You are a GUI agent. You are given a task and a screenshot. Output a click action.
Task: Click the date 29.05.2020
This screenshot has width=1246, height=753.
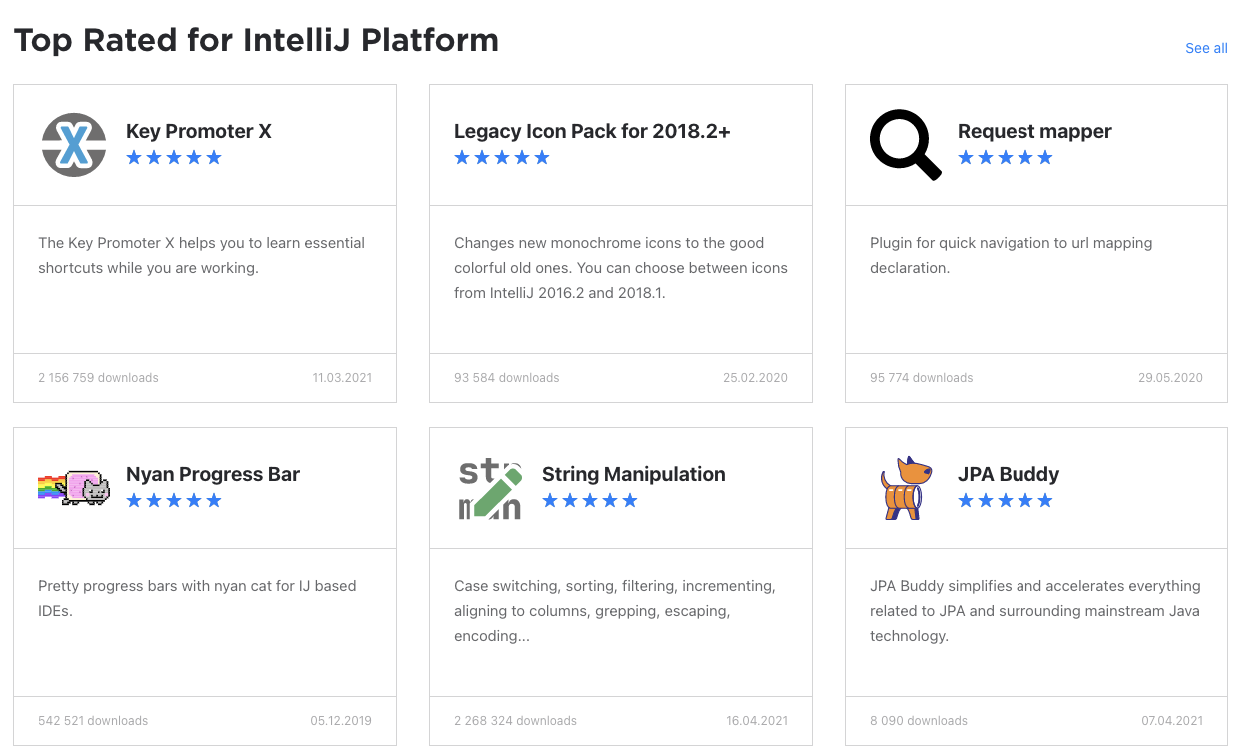[x=1170, y=378]
